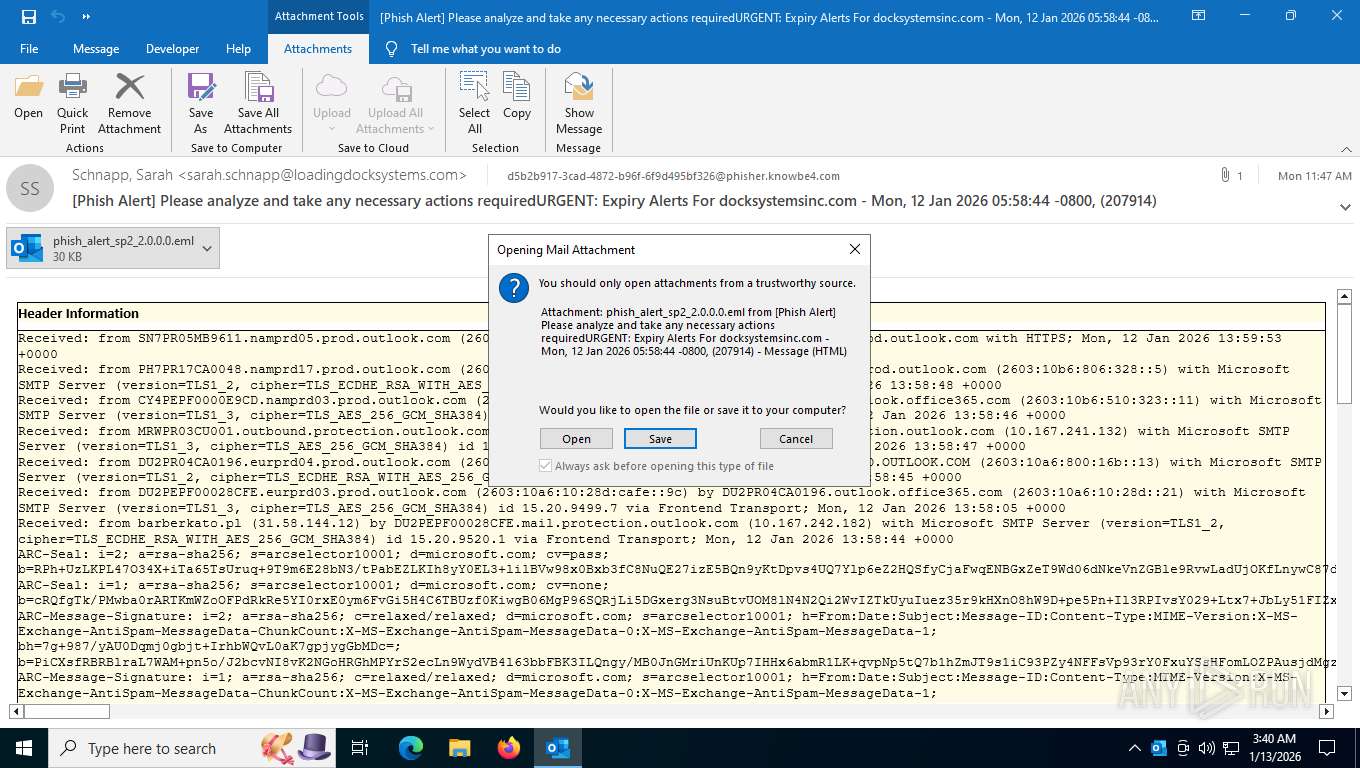The height and width of the screenshot is (768, 1360).
Task: Launch Microsoft Edge from the taskbar
Action: coord(410,748)
